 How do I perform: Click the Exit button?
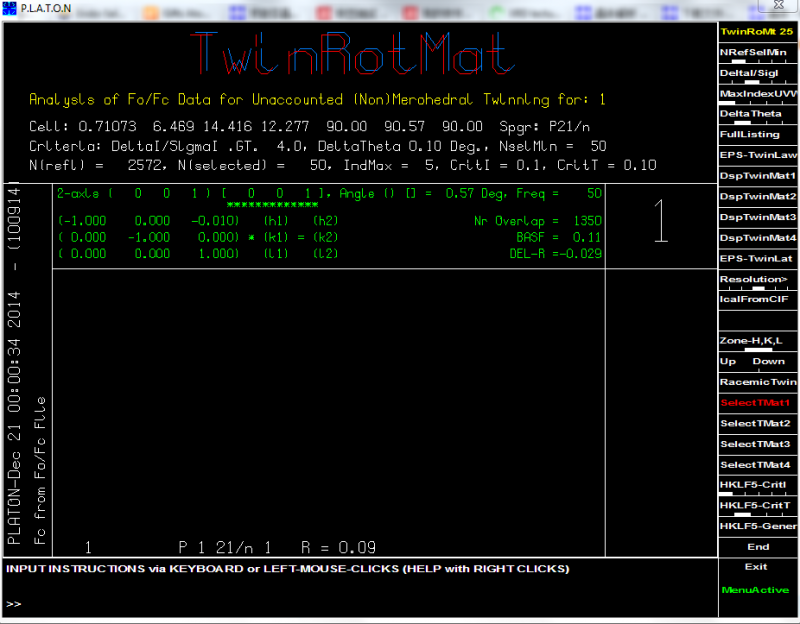(x=756, y=567)
